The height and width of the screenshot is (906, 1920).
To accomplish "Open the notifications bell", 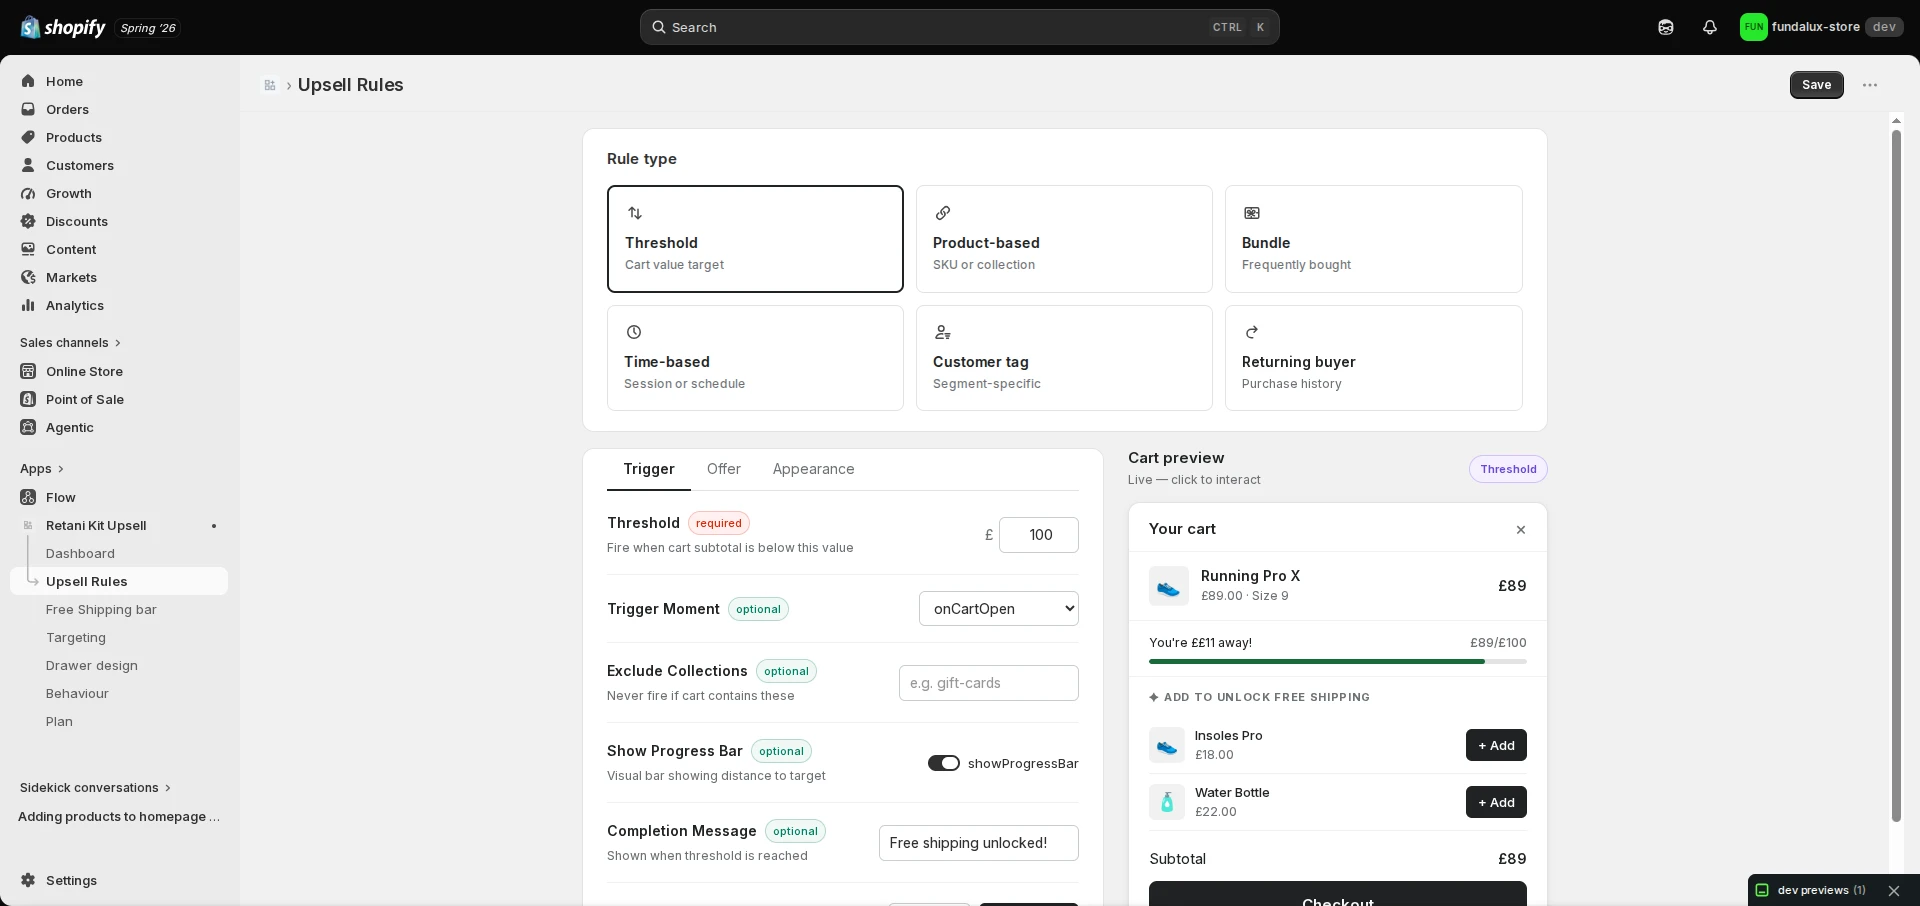I will pyautogui.click(x=1710, y=27).
